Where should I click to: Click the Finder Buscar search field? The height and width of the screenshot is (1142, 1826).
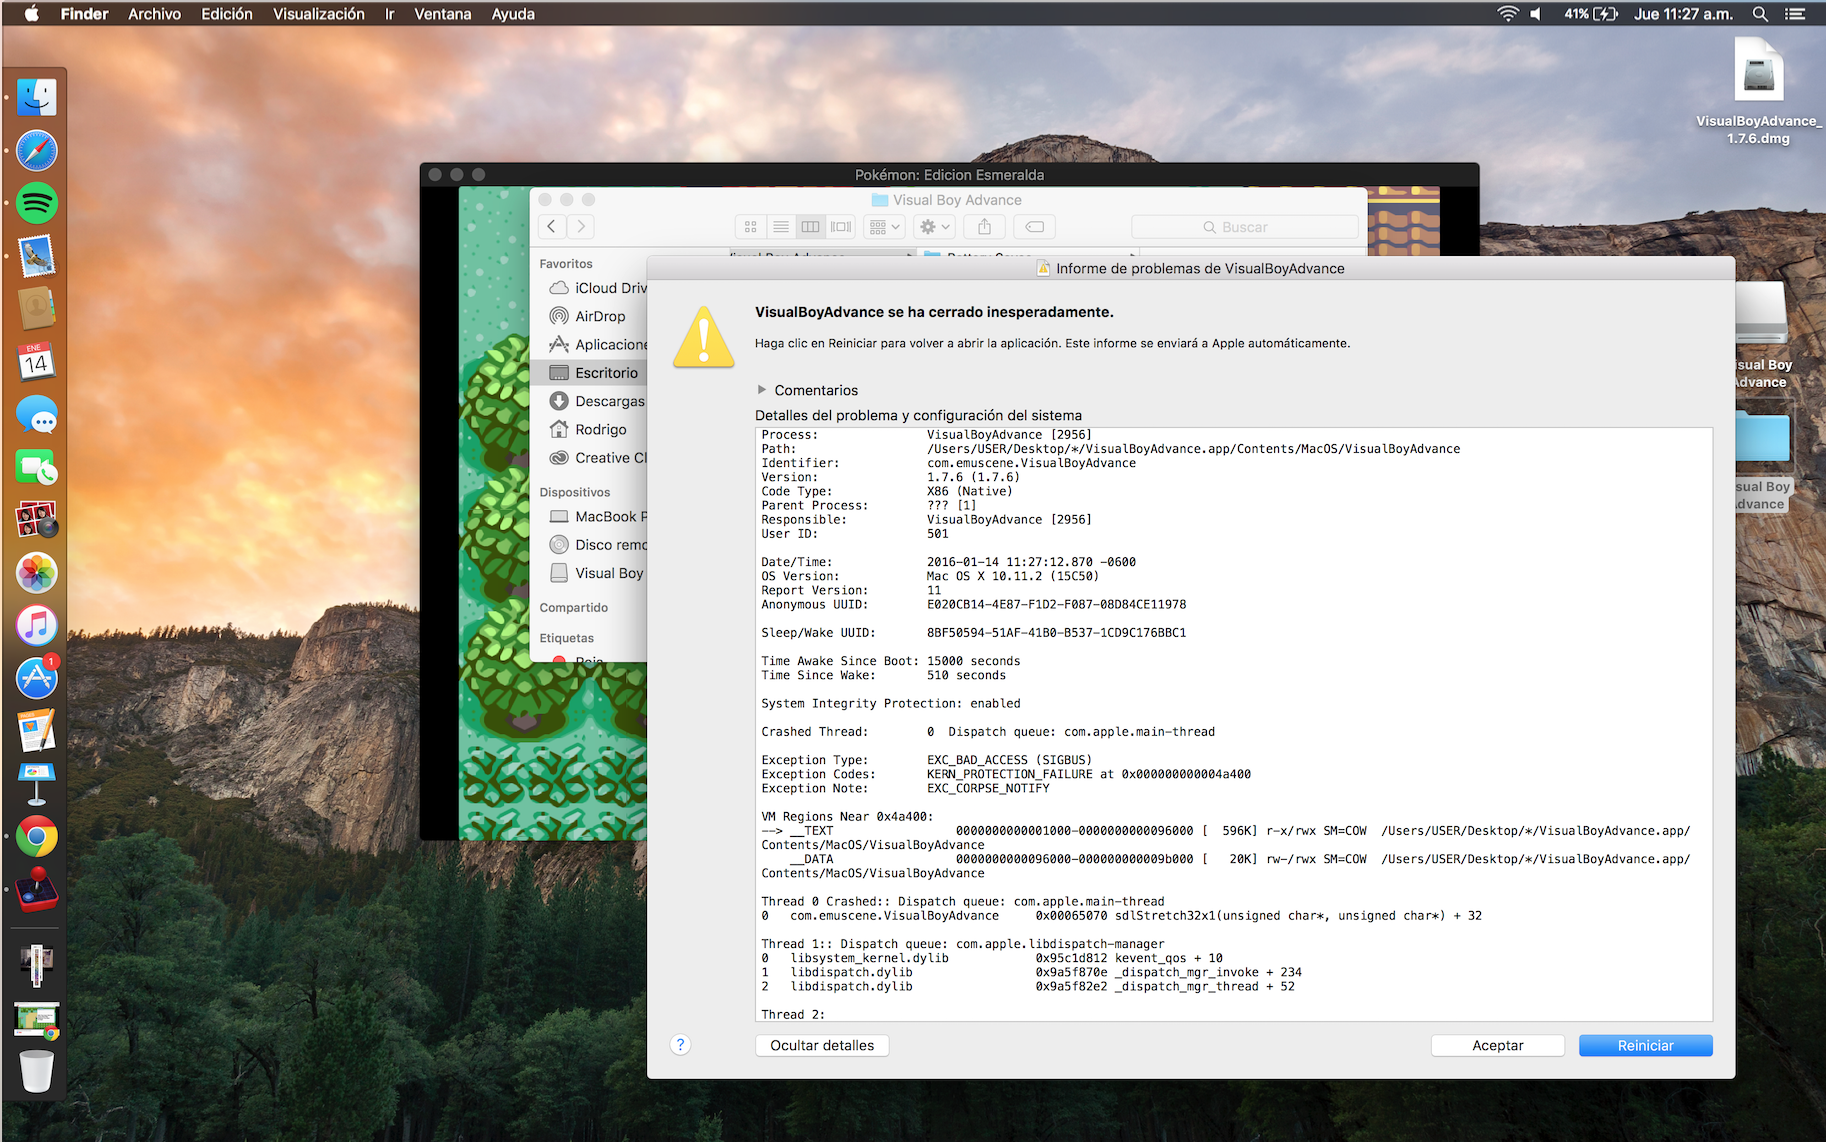(x=1244, y=227)
